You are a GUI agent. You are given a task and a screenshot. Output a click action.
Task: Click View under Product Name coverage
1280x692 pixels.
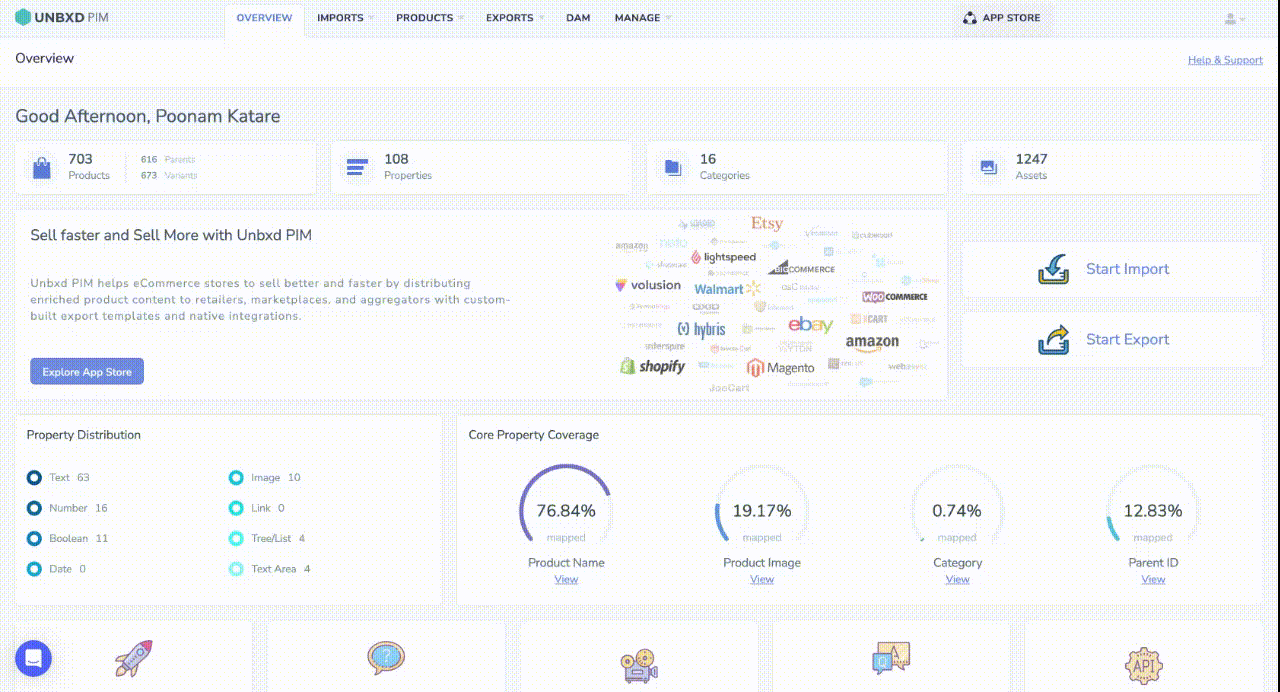coord(566,579)
